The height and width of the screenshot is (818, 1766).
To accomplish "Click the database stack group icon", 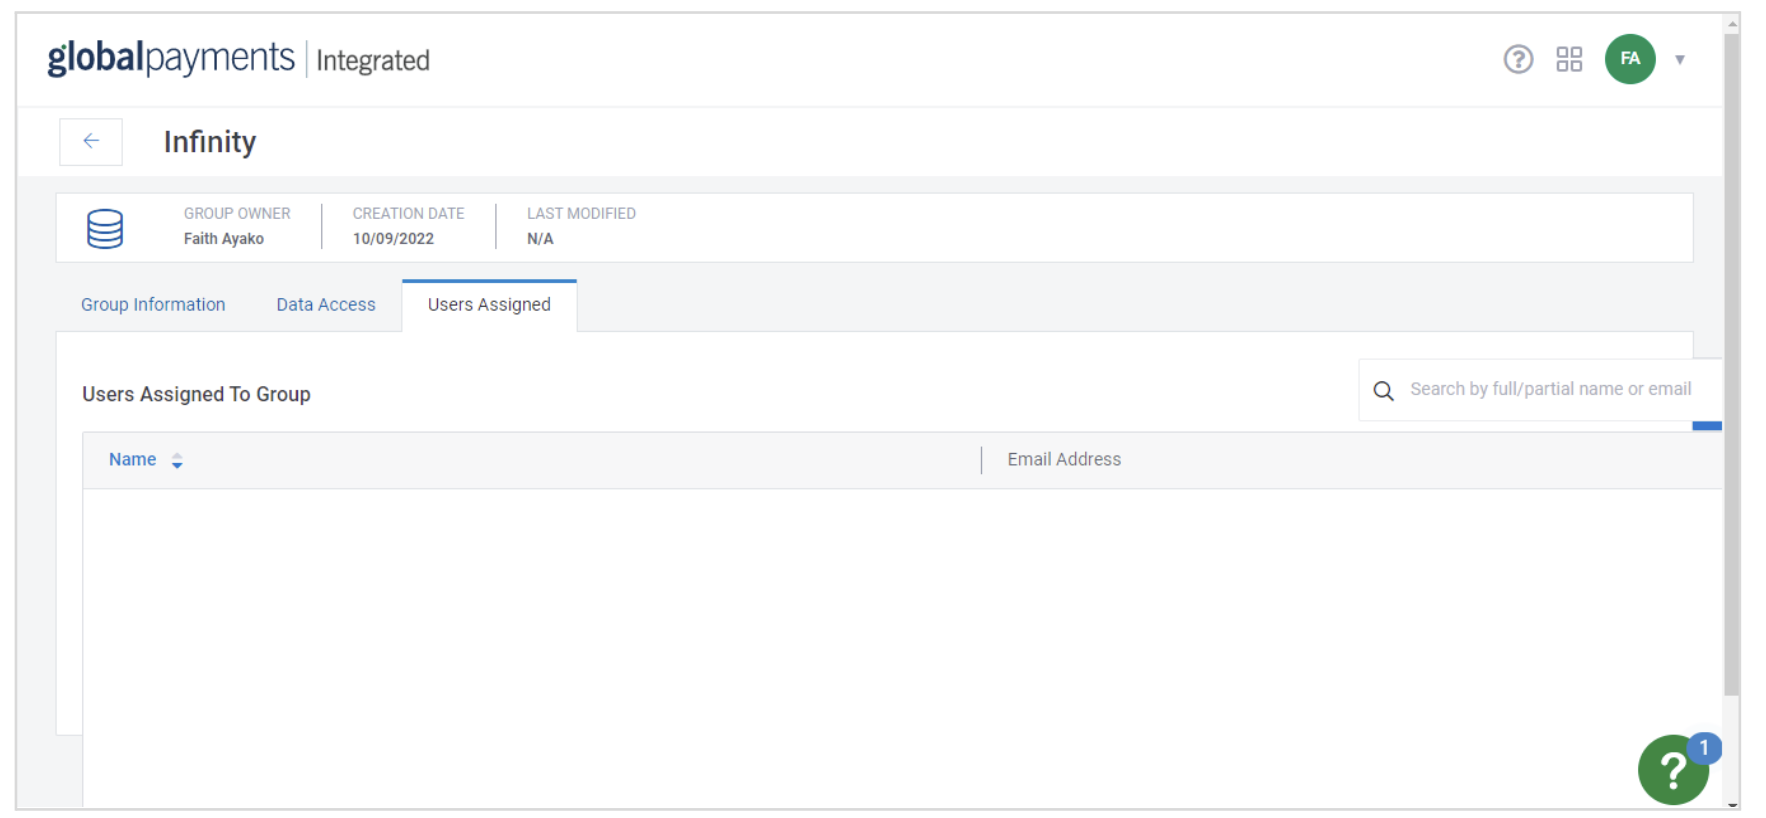I will (105, 229).
